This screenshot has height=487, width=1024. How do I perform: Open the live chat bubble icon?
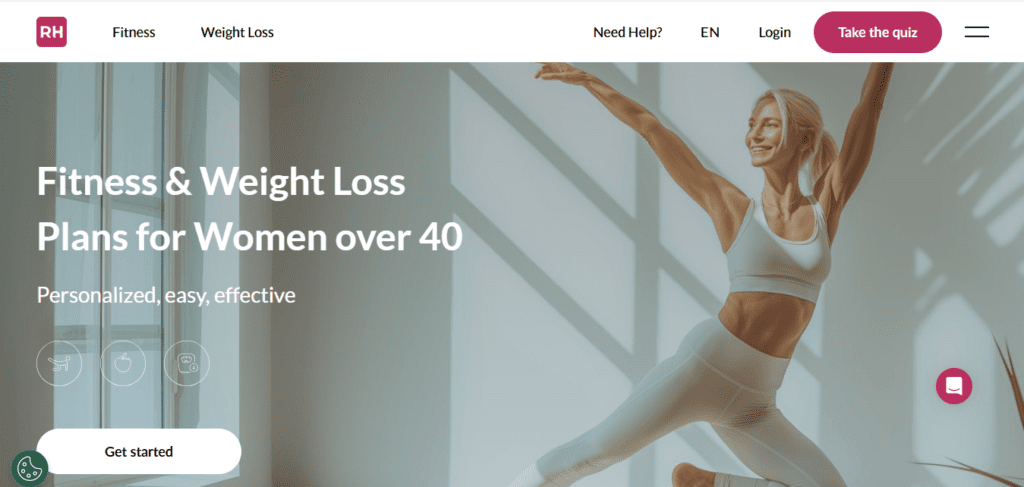pyautogui.click(x=954, y=386)
